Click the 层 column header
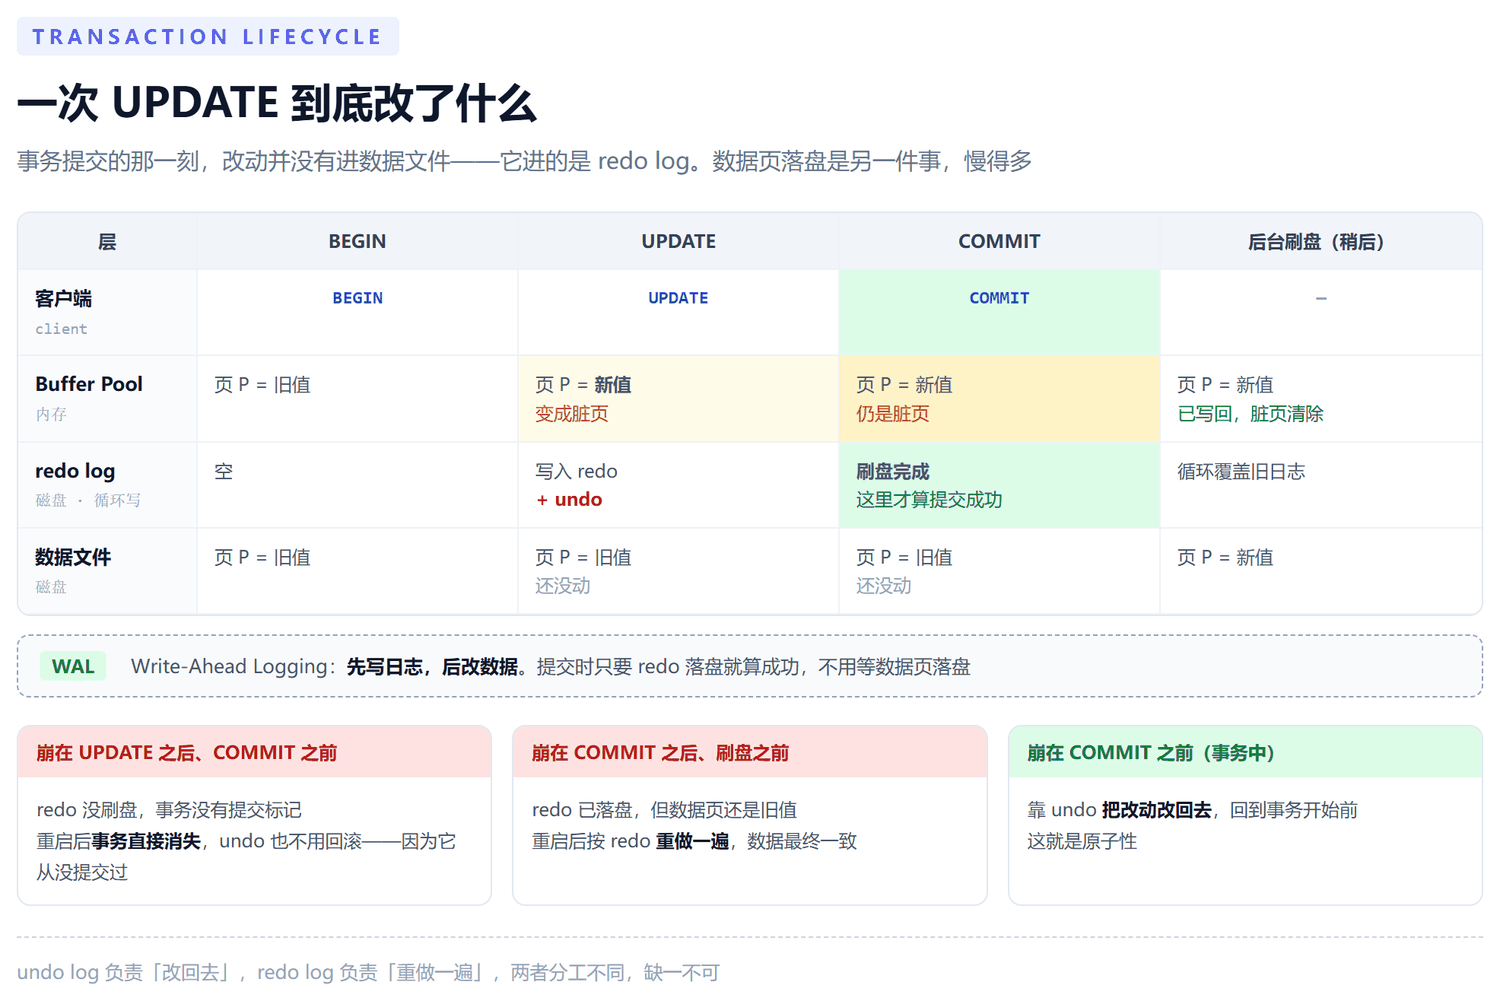 click(107, 242)
